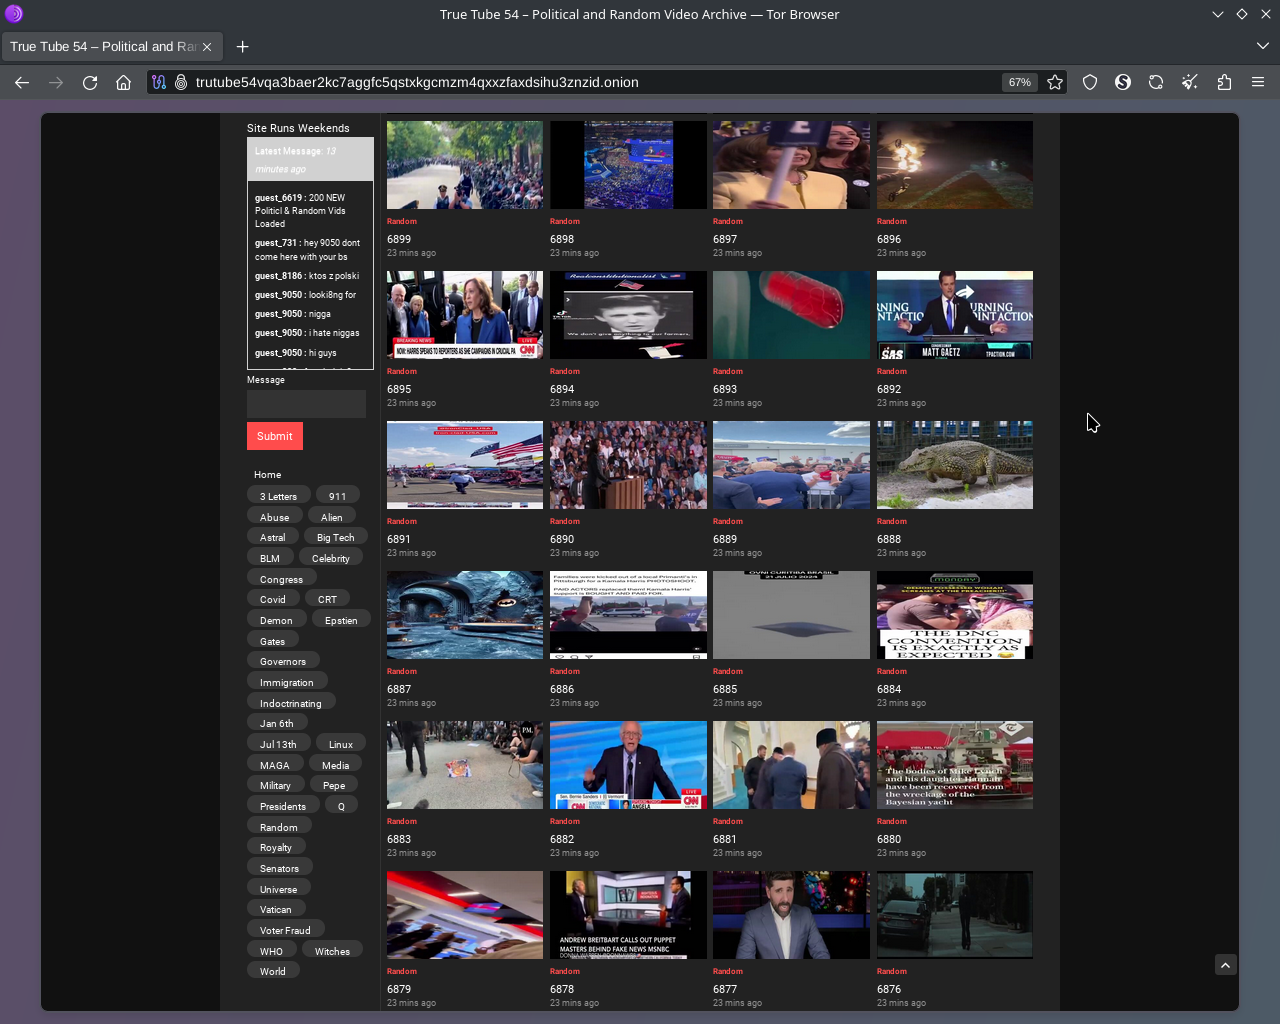Choose the Celebrity category tag
This screenshot has height=1024, width=1280.
pyautogui.click(x=330, y=558)
